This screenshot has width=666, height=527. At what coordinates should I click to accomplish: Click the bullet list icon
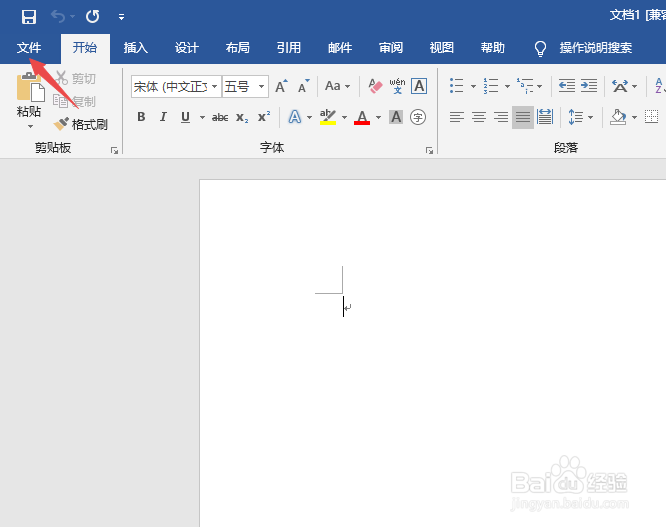(457, 86)
